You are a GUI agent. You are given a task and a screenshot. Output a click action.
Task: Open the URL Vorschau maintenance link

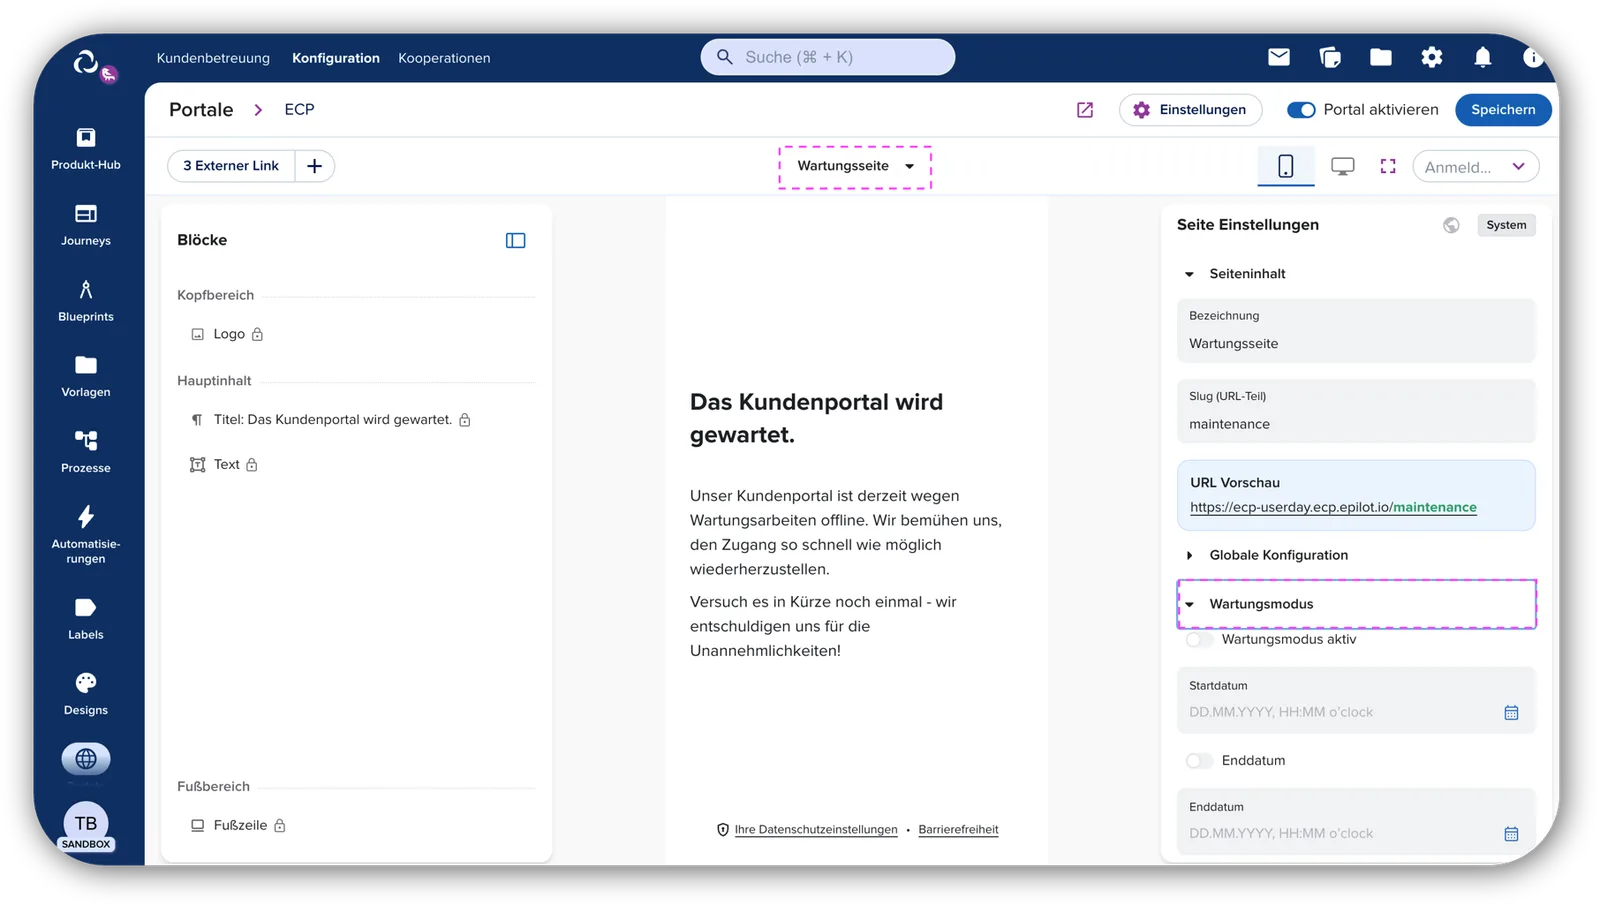point(1333,507)
